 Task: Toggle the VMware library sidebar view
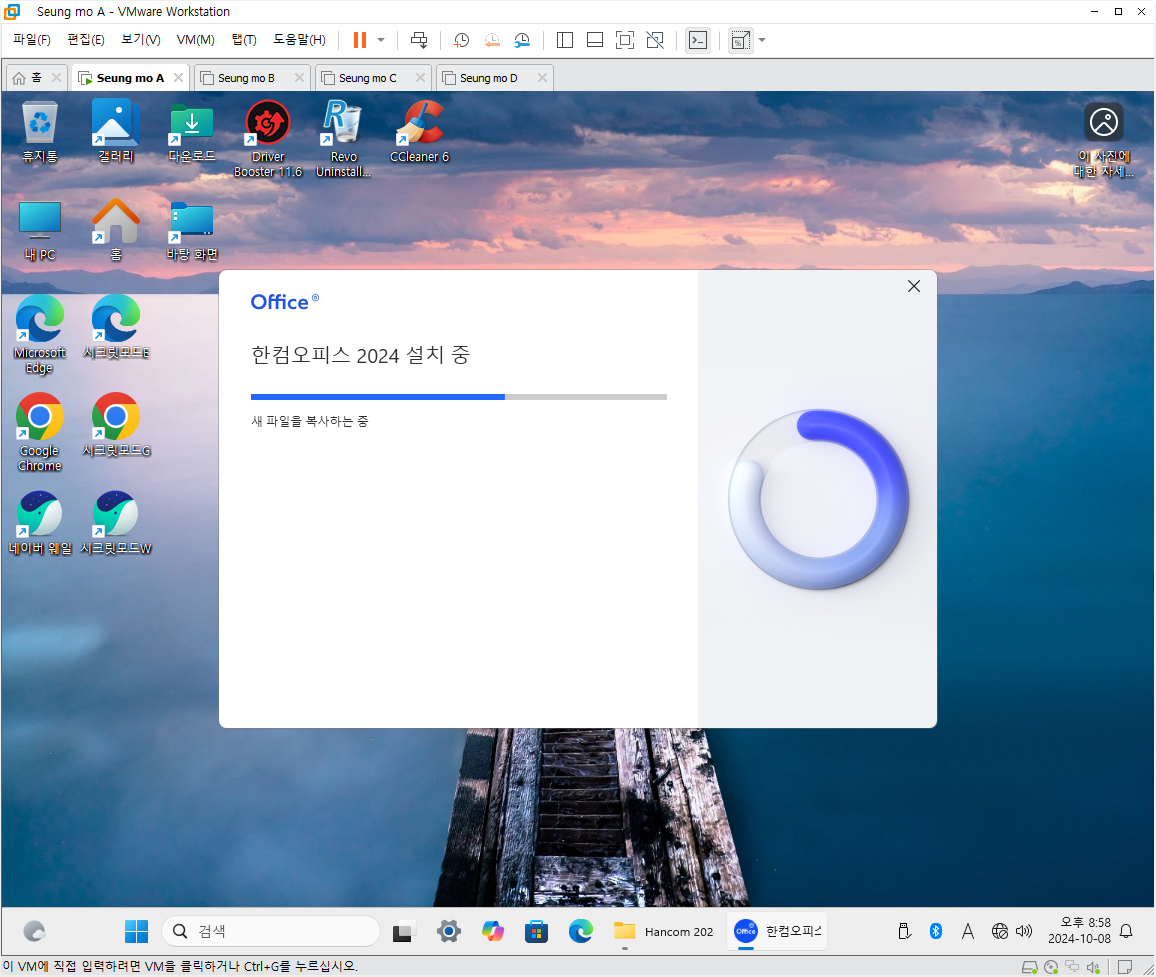point(565,40)
